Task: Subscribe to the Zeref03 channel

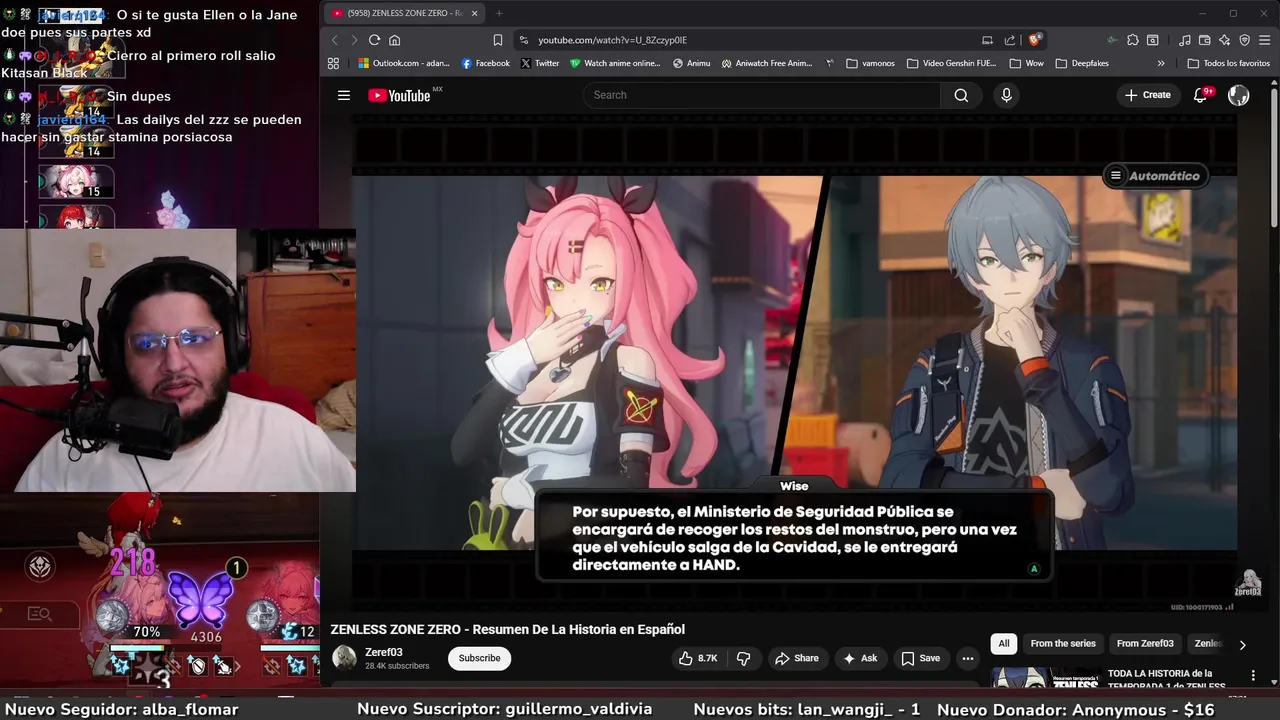Action: click(x=480, y=658)
